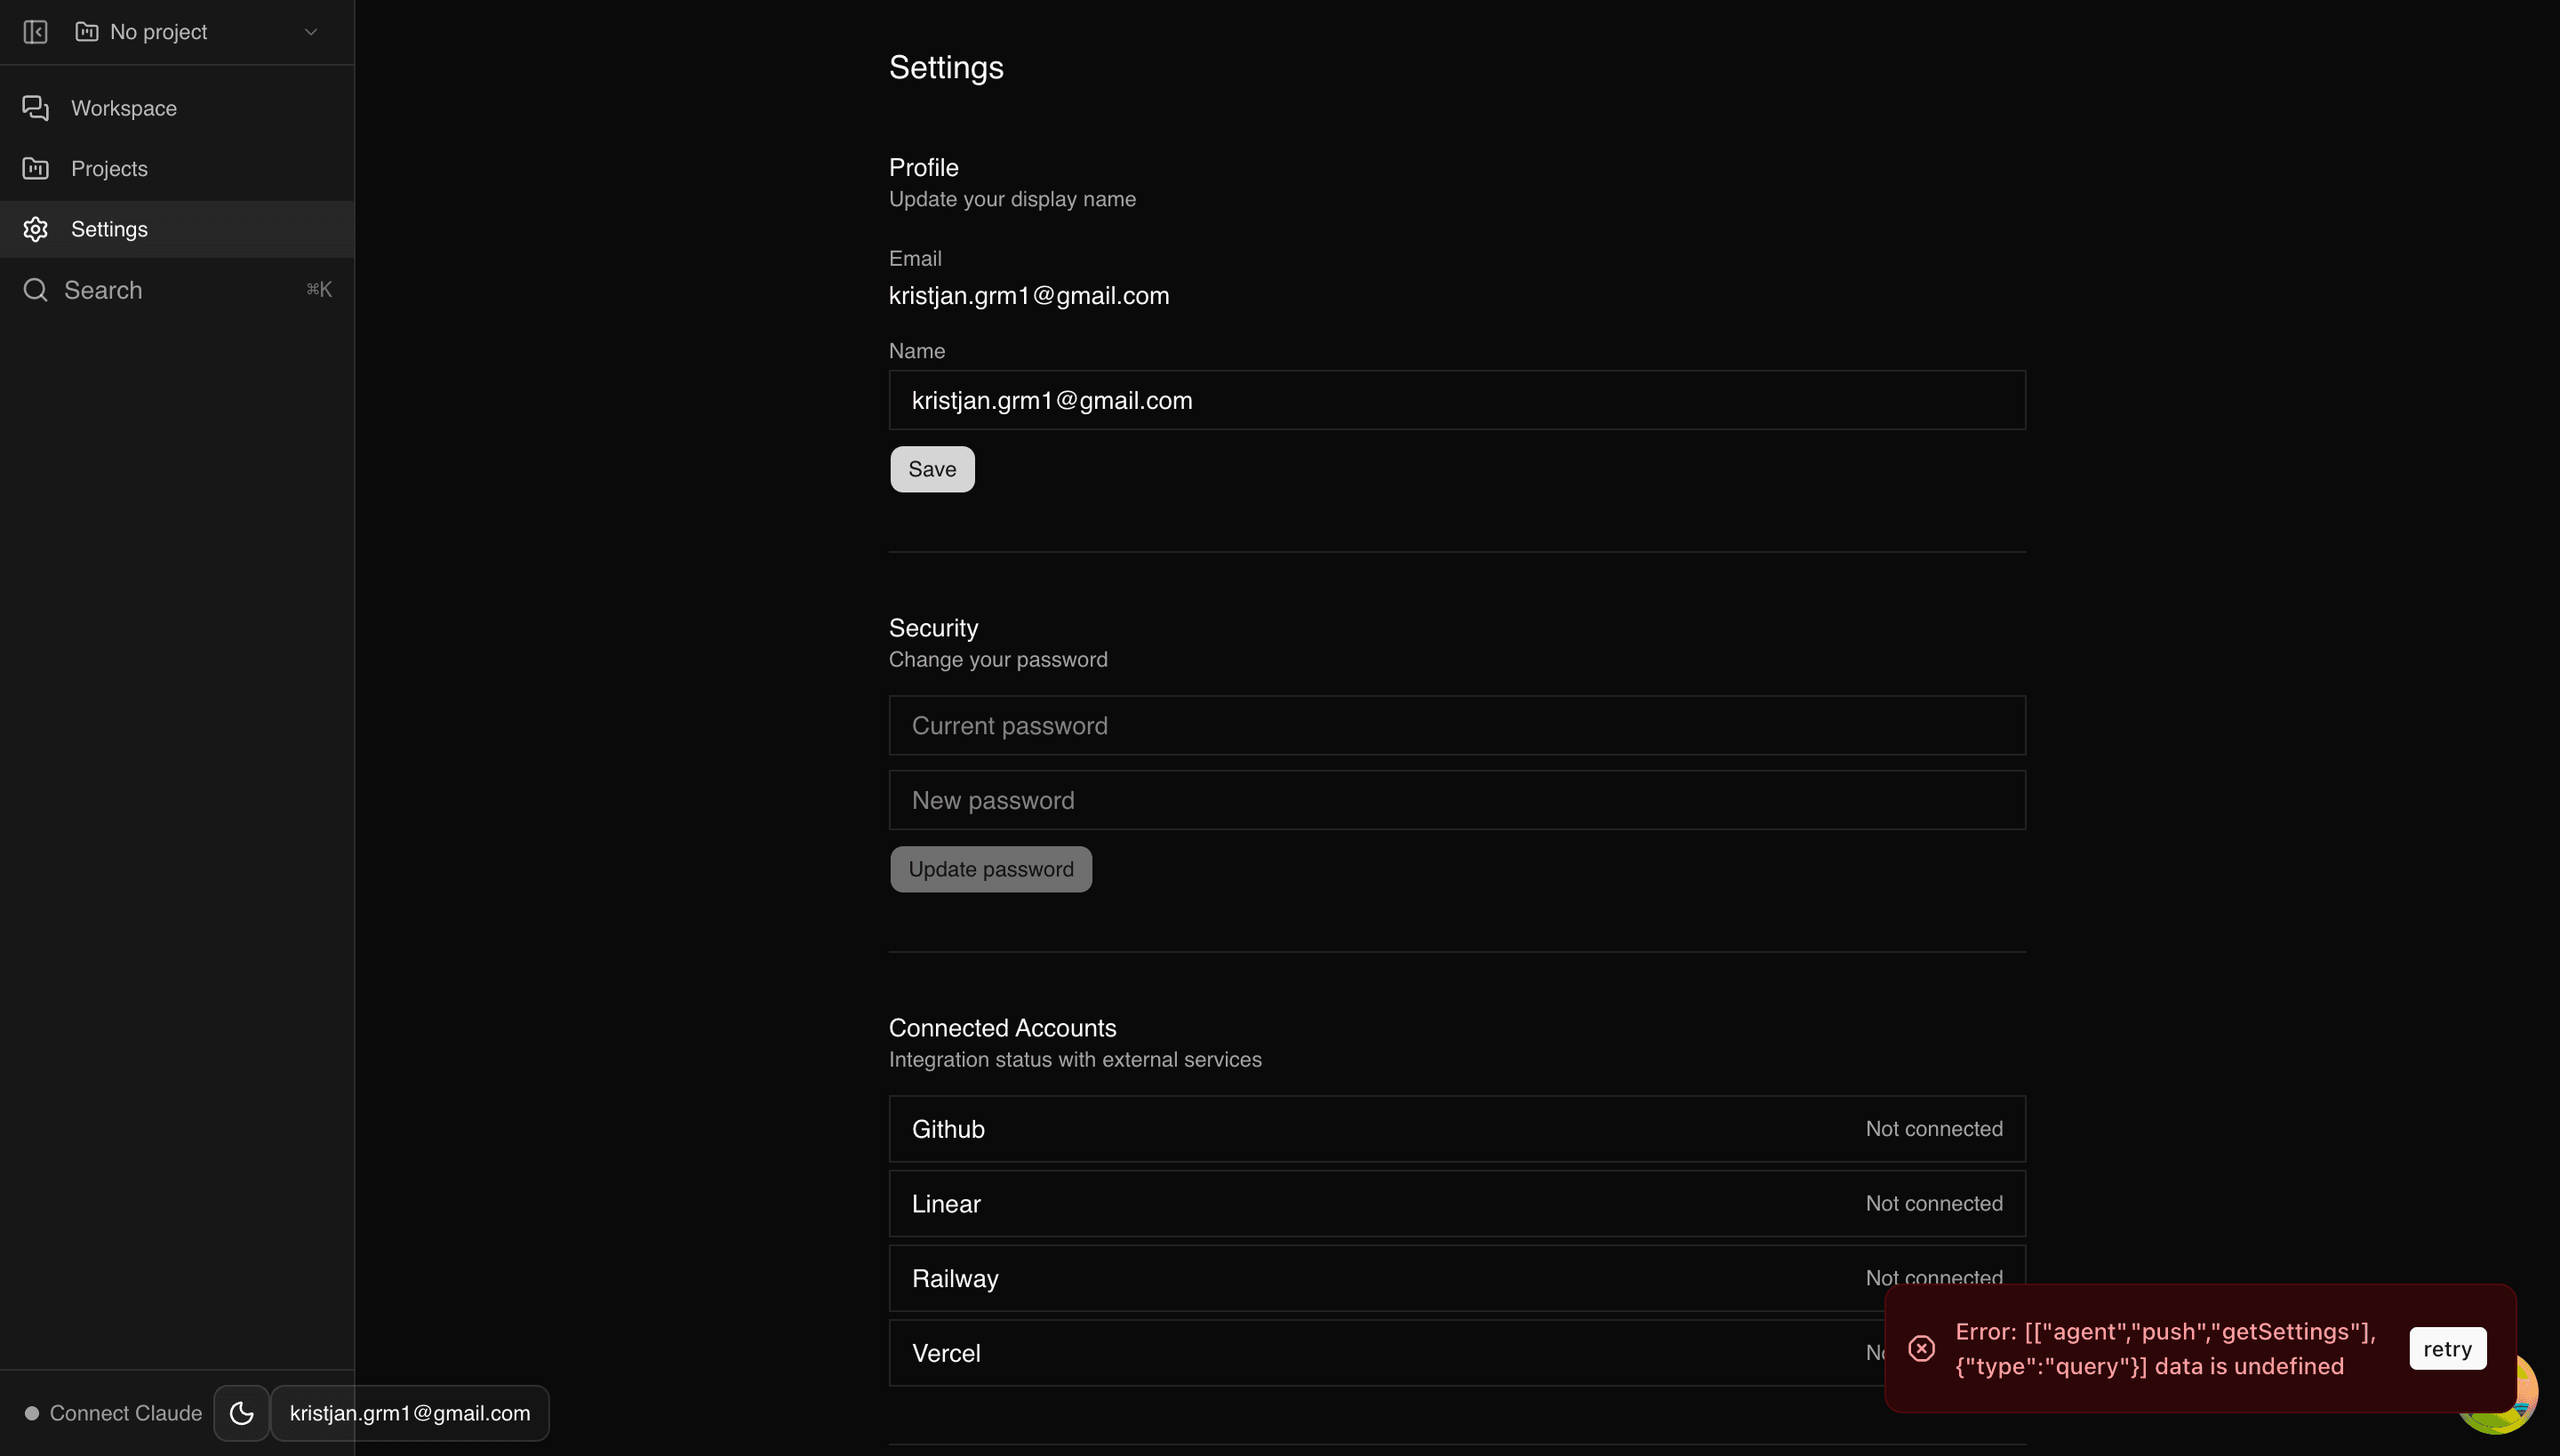This screenshot has height=1456, width=2560.
Task: Click the Search magnifier icon
Action: pos(36,290)
